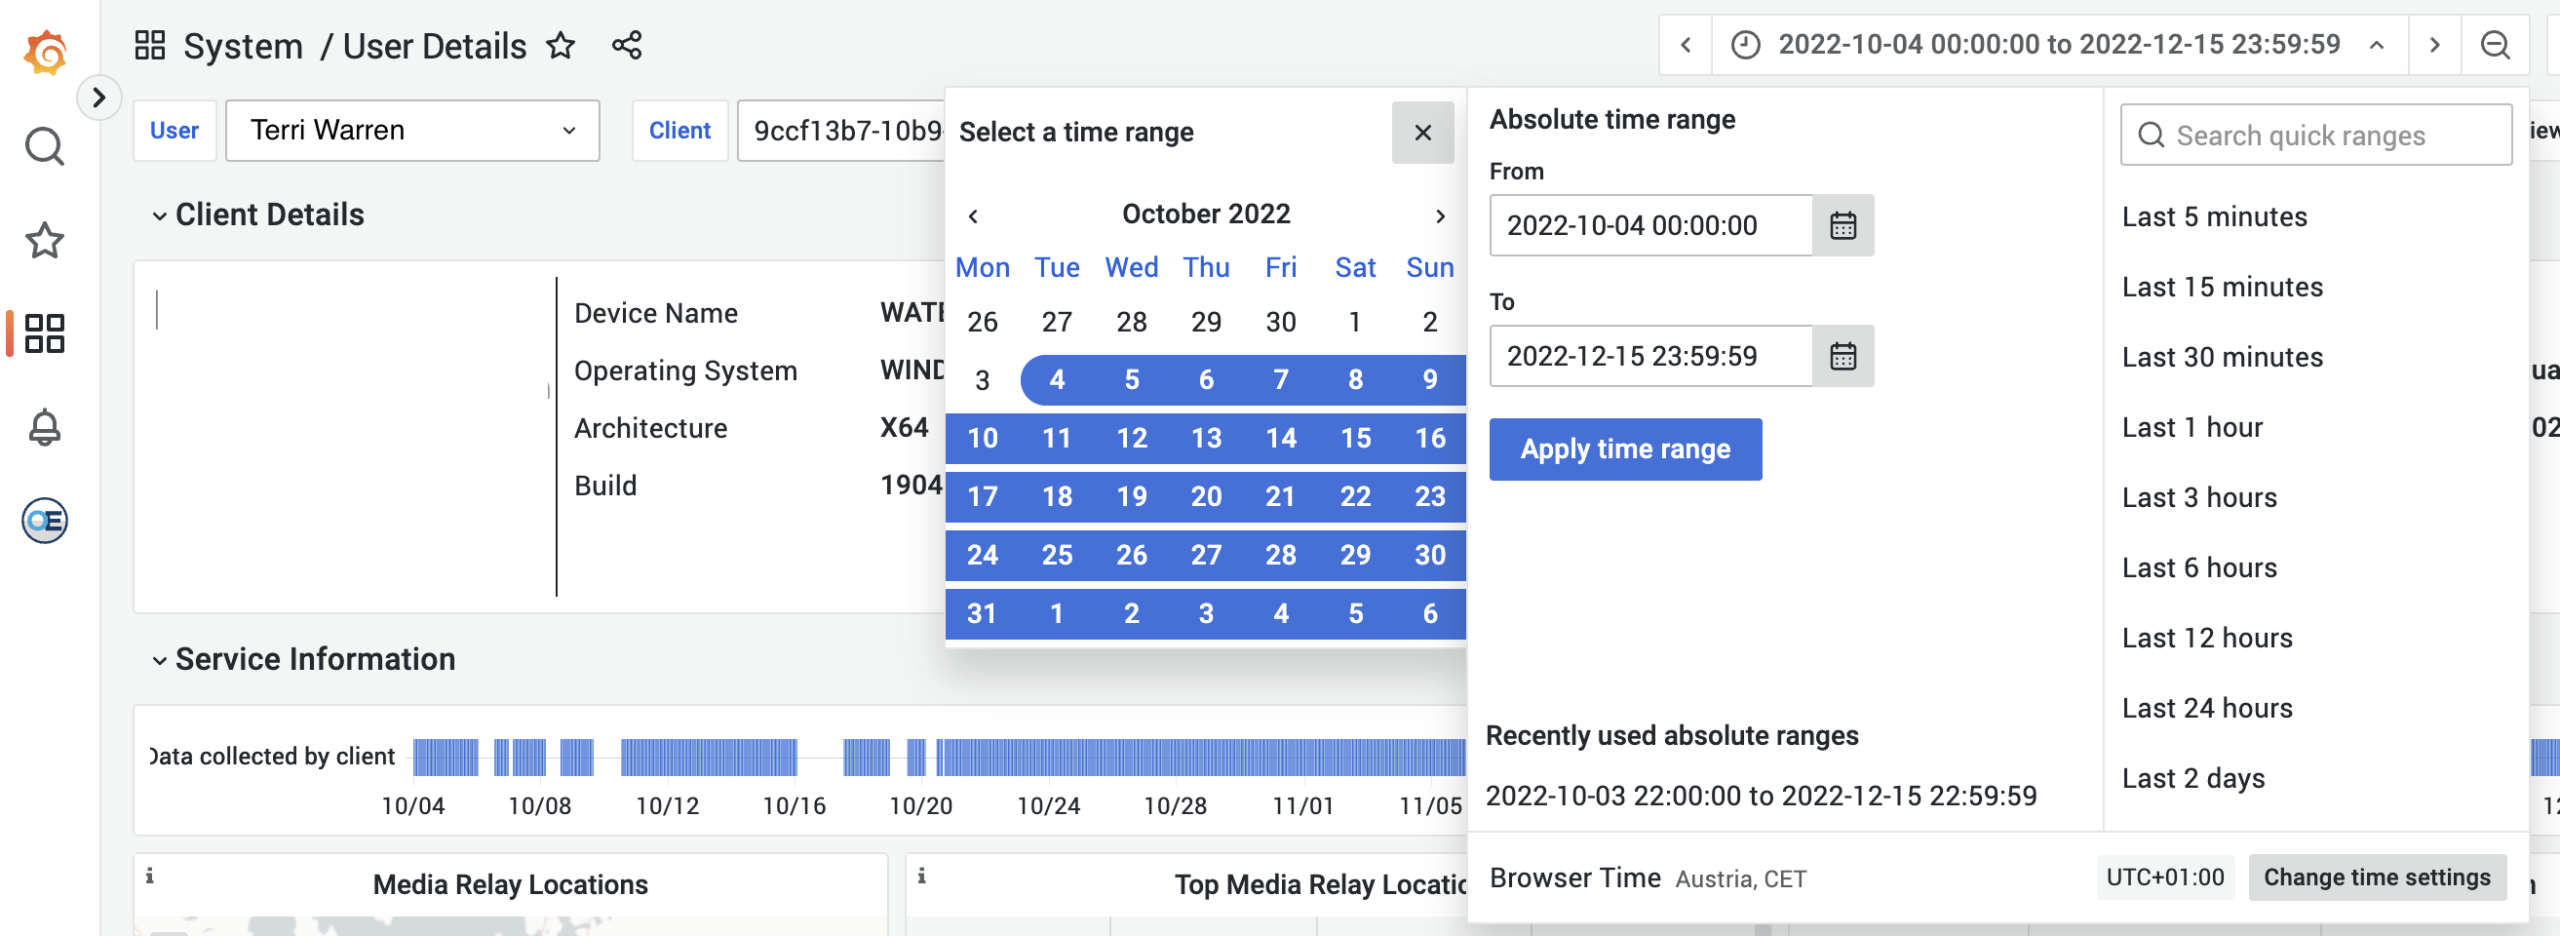
Task: Collapse the Client Details section
Action: (159, 216)
